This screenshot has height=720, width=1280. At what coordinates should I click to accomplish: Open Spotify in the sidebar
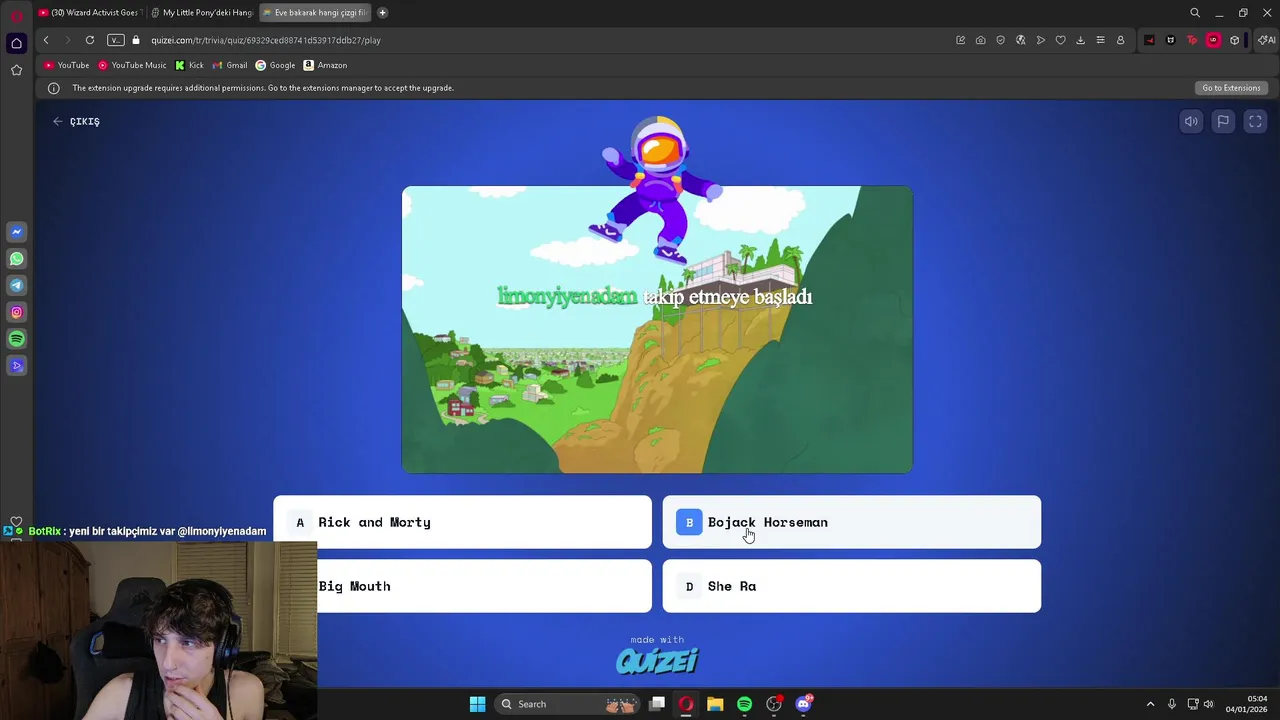(16, 339)
